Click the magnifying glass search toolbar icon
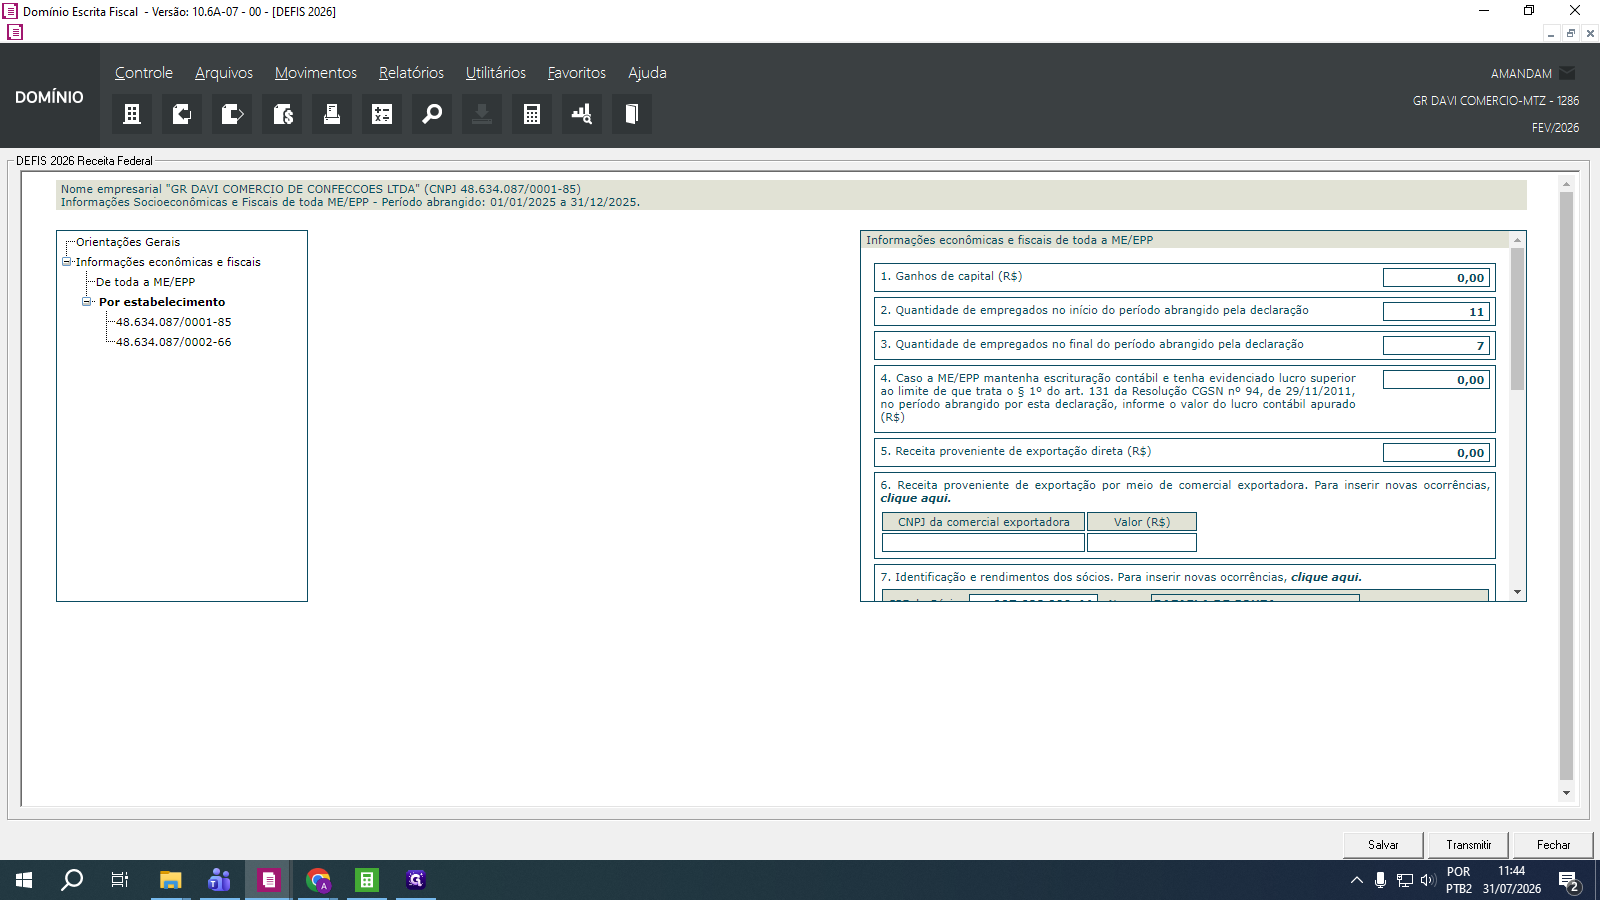1600x900 pixels. click(x=432, y=114)
